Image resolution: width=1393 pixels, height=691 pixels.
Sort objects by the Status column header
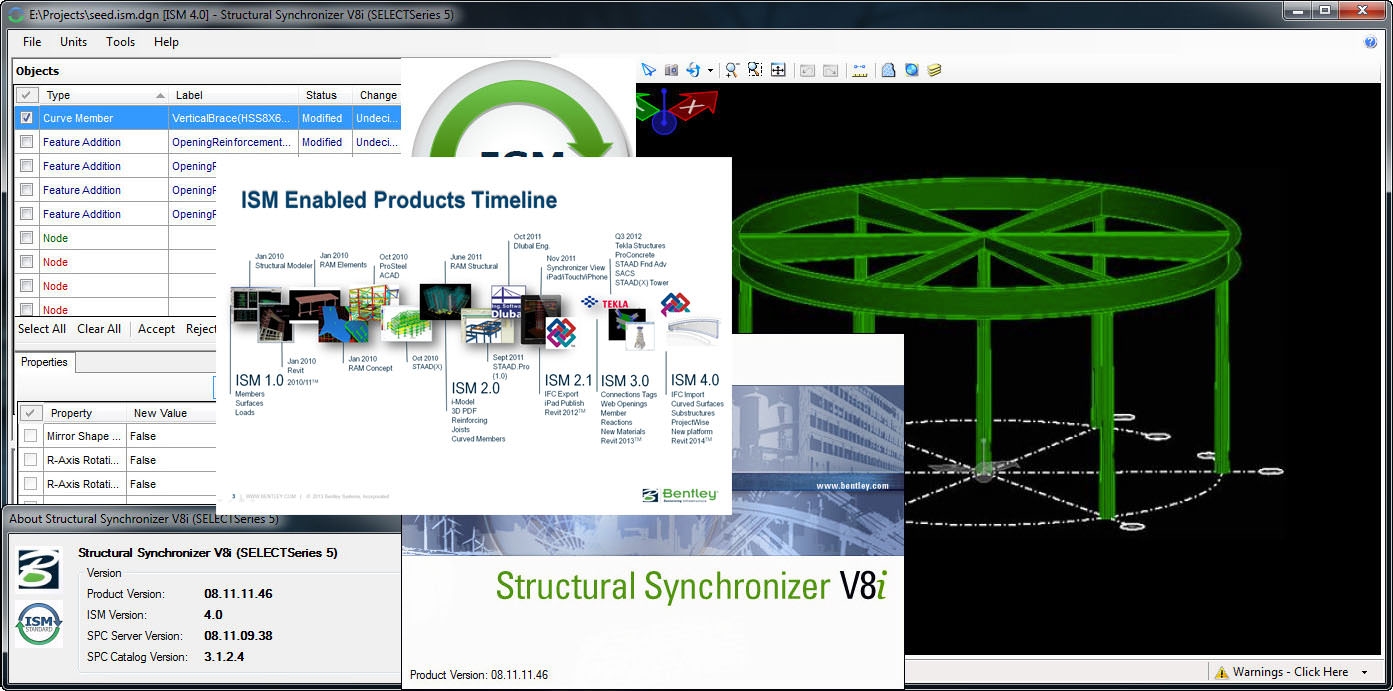click(x=324, y=95)
